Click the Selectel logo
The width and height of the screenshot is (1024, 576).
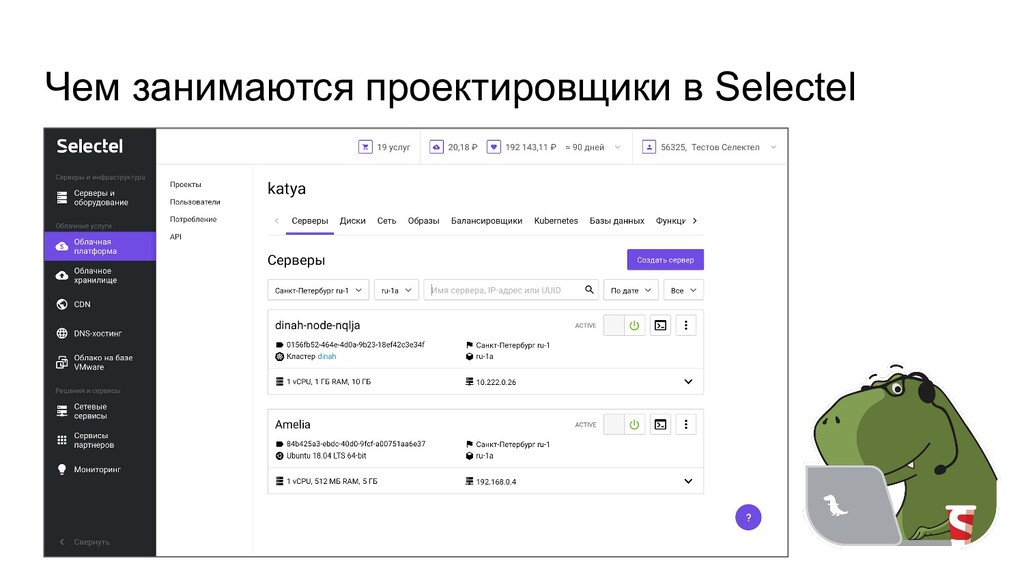point(89,146)
